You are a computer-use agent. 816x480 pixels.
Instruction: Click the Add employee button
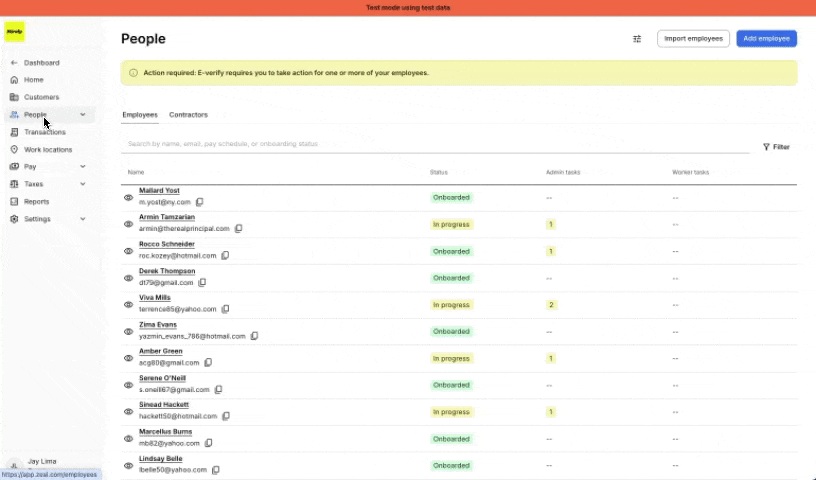(x=767, y=39)
